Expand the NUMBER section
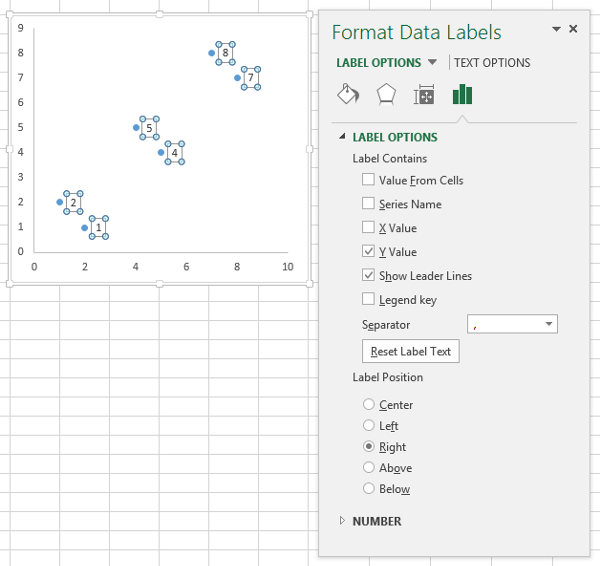Image resolution: width=600 pixels, height=566 pixels. (x=344, y=521)
